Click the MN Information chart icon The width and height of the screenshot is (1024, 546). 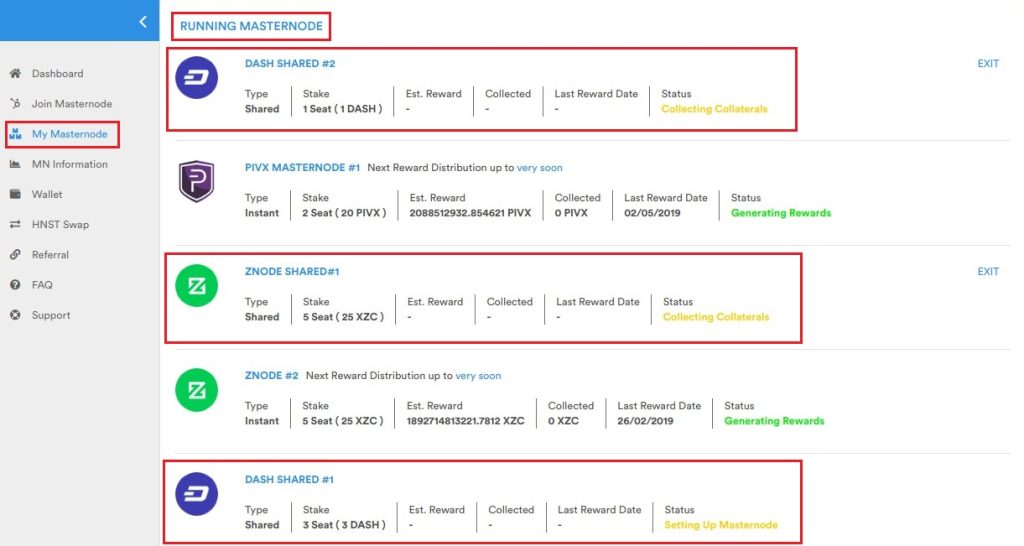(15, 164)
